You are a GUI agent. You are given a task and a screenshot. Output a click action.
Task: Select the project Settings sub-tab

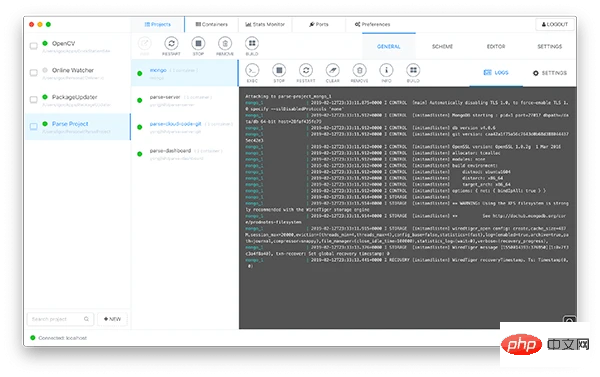click(549, 46)
